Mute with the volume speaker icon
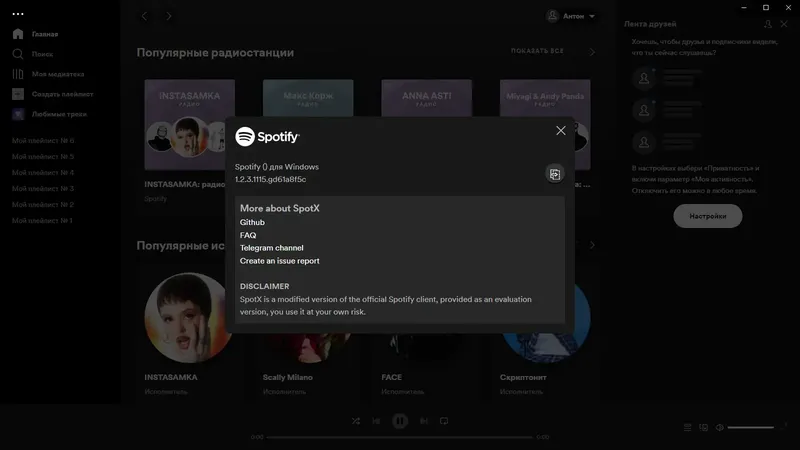Viewport: 800px width, 450px height. click(x=719, y=428)
